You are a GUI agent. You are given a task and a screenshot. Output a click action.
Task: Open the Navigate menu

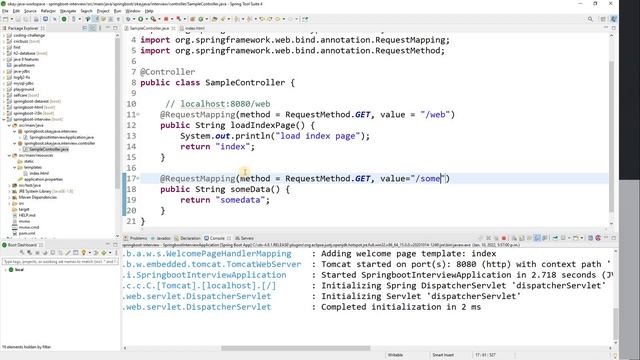click(68, 11)
